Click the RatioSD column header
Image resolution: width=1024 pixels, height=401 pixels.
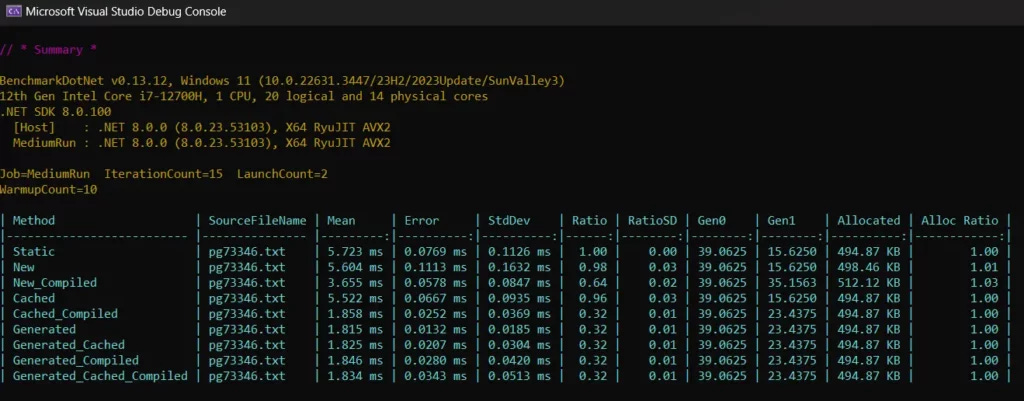click(652, 221)
